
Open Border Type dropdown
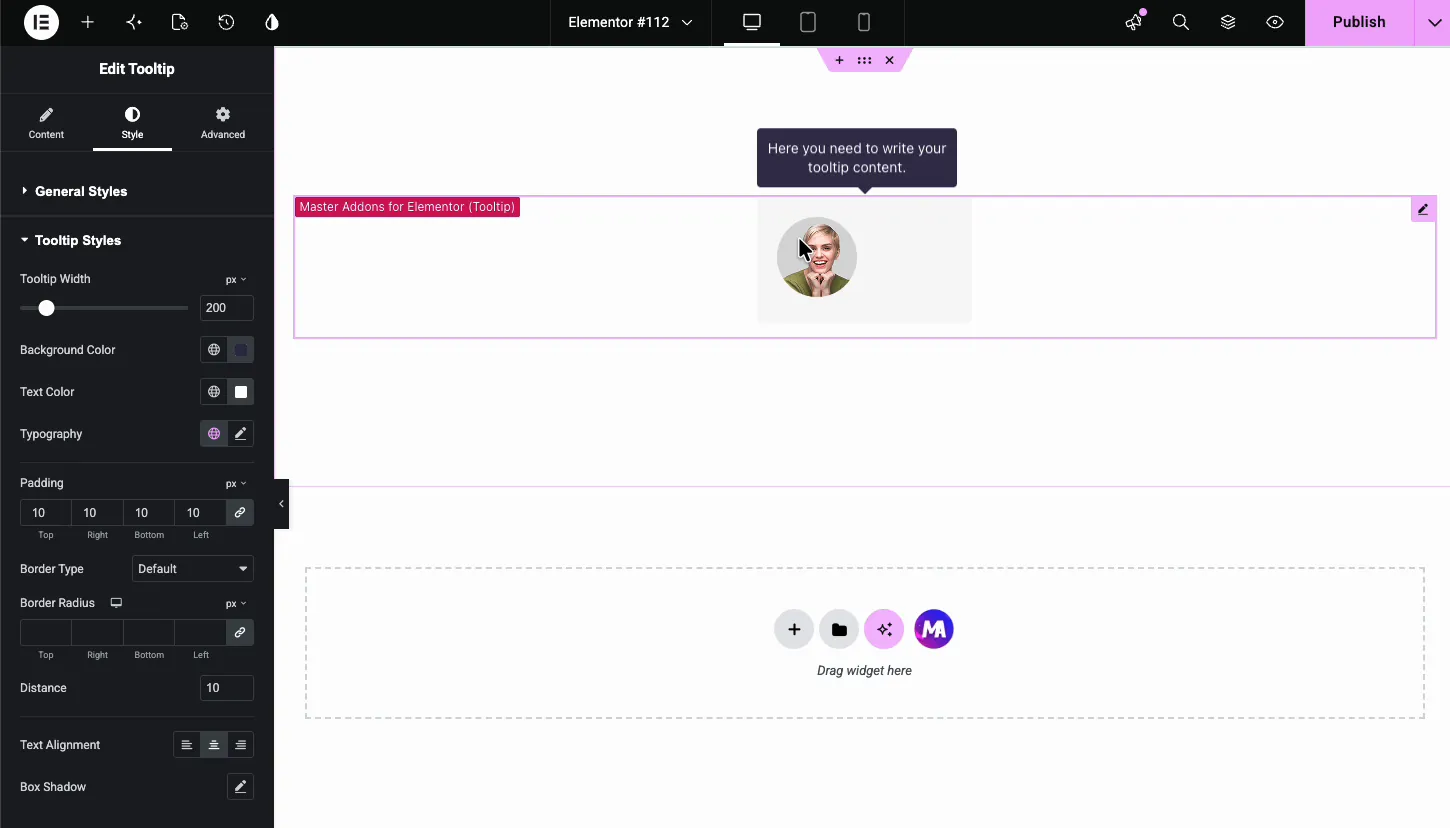pos(193,569)
